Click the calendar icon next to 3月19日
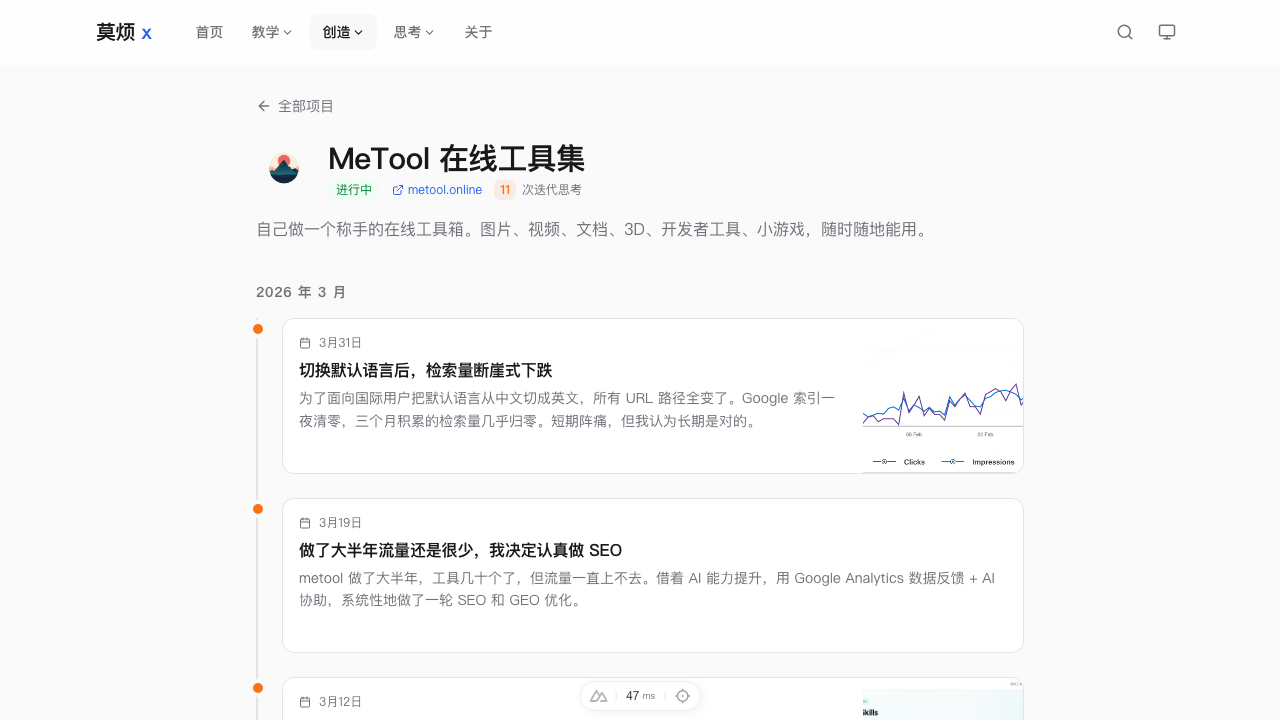1280x720 pixels. click(x=305, y=522)
